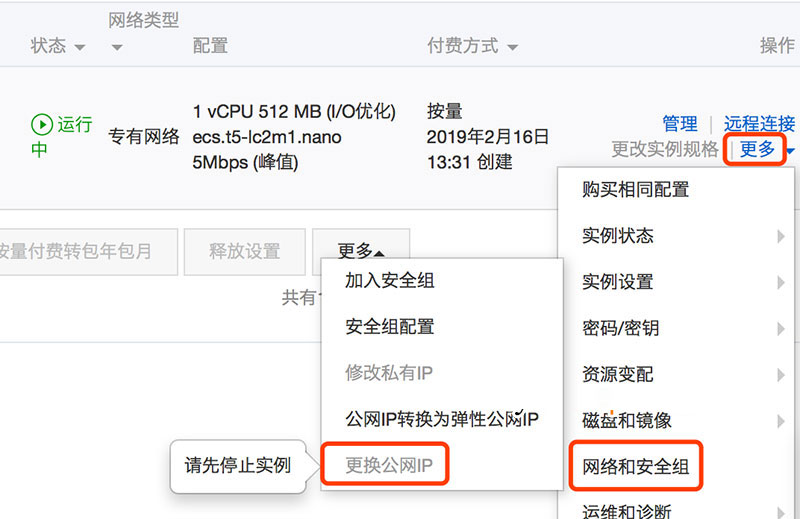Open the 远程连接 link

click(x=759, y=123)
